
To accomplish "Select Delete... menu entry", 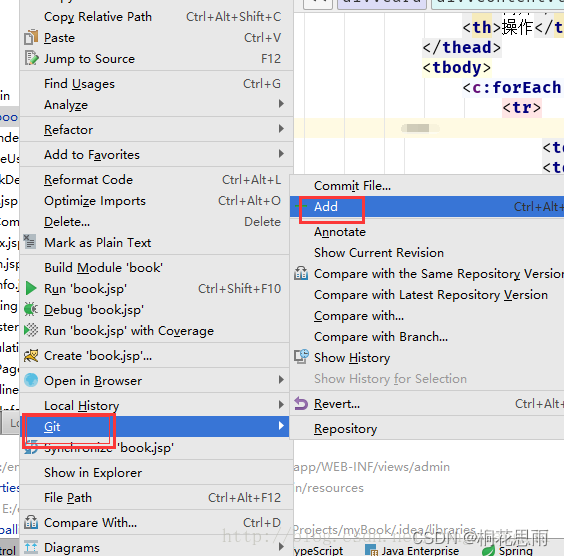I will [x=156, y=222].
